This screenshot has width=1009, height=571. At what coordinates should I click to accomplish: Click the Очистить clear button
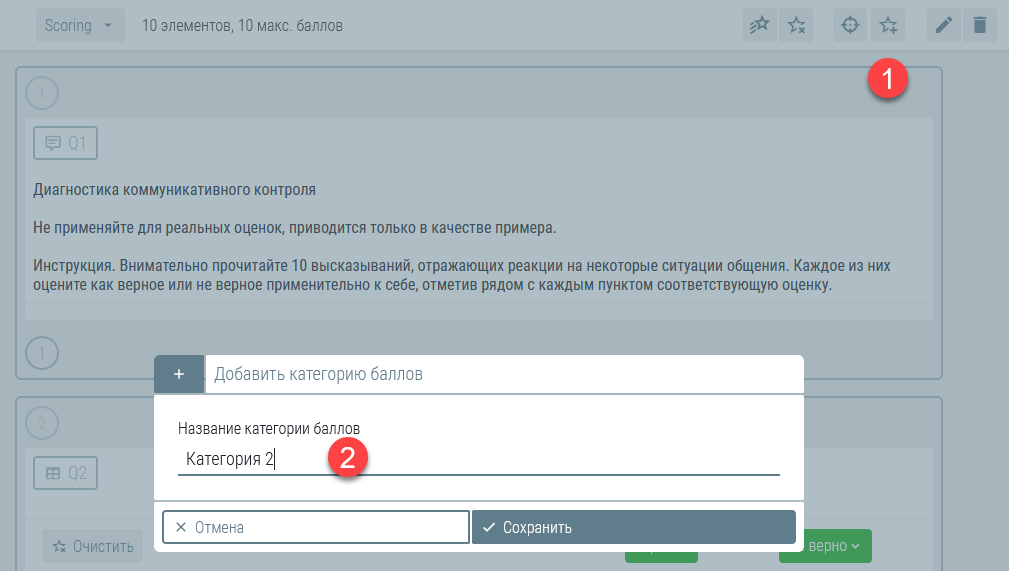pos(93,547)
